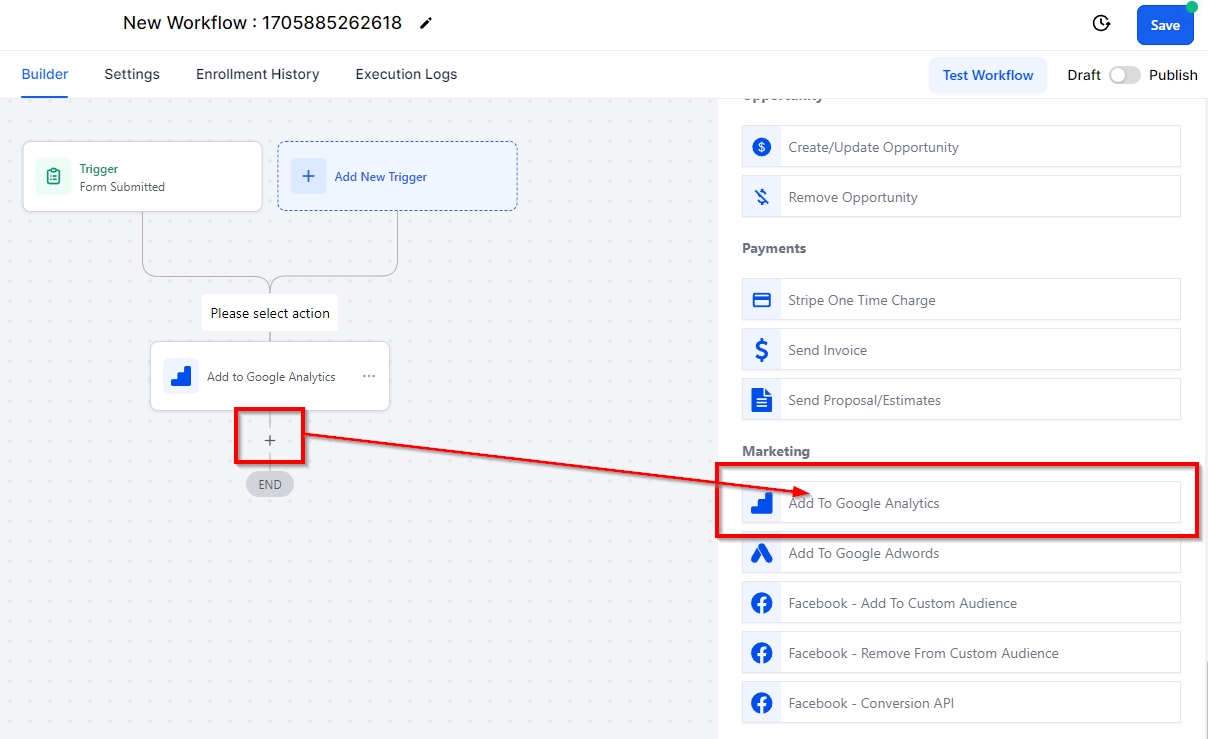
Task: Click Add New Trigger box
Action: coord(397,176)
